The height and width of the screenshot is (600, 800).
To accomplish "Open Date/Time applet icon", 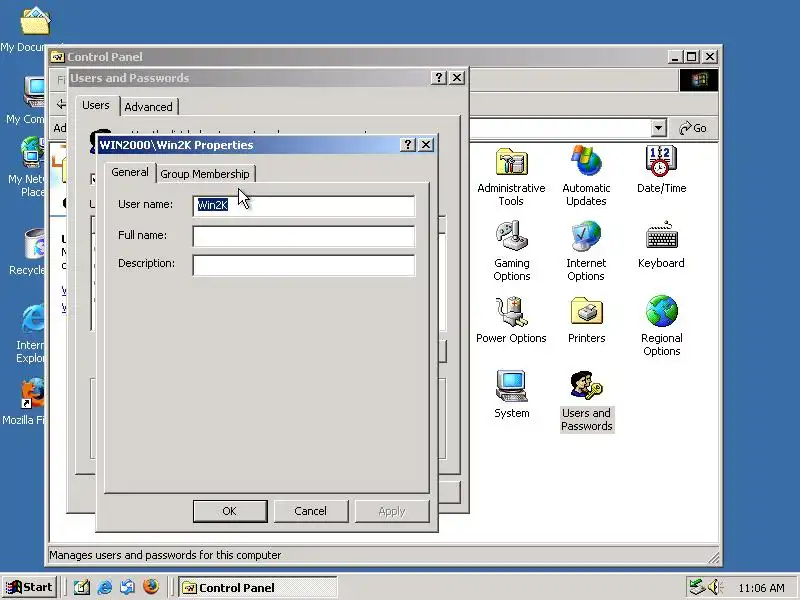I will click(661, 170).
